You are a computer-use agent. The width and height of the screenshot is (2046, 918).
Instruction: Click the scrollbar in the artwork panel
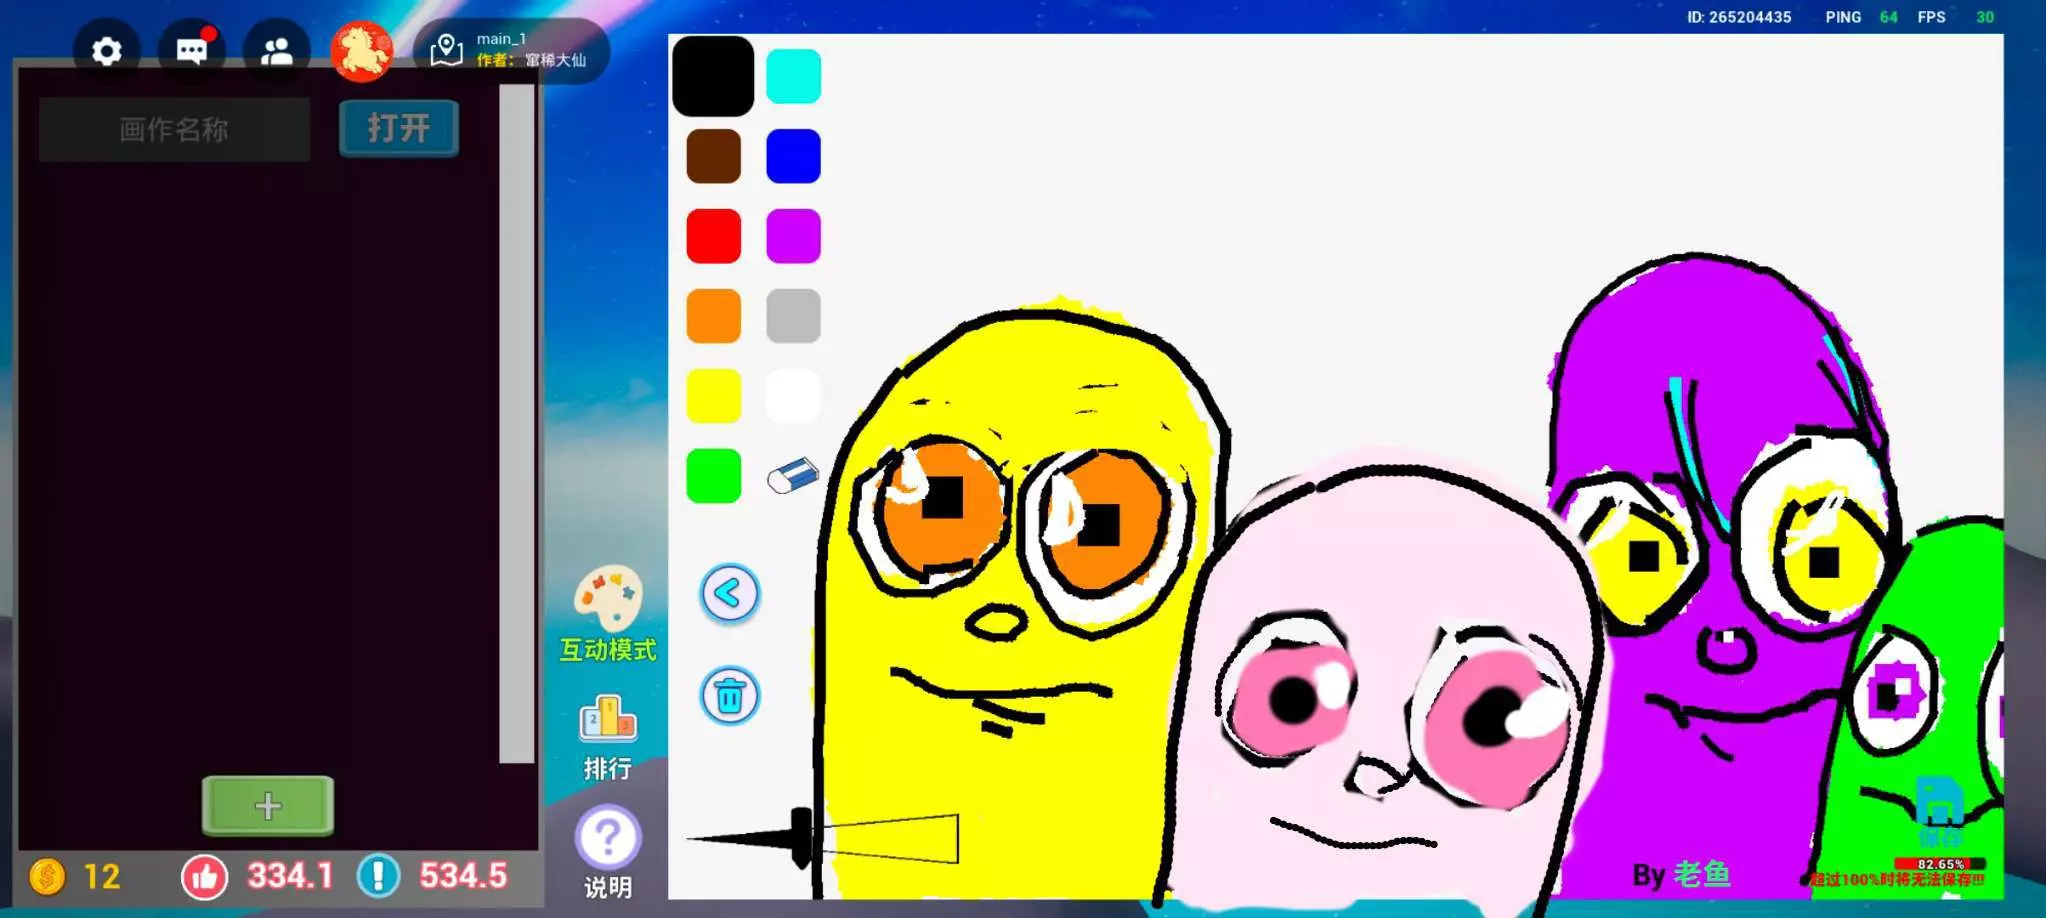click(x=516, y=423)
